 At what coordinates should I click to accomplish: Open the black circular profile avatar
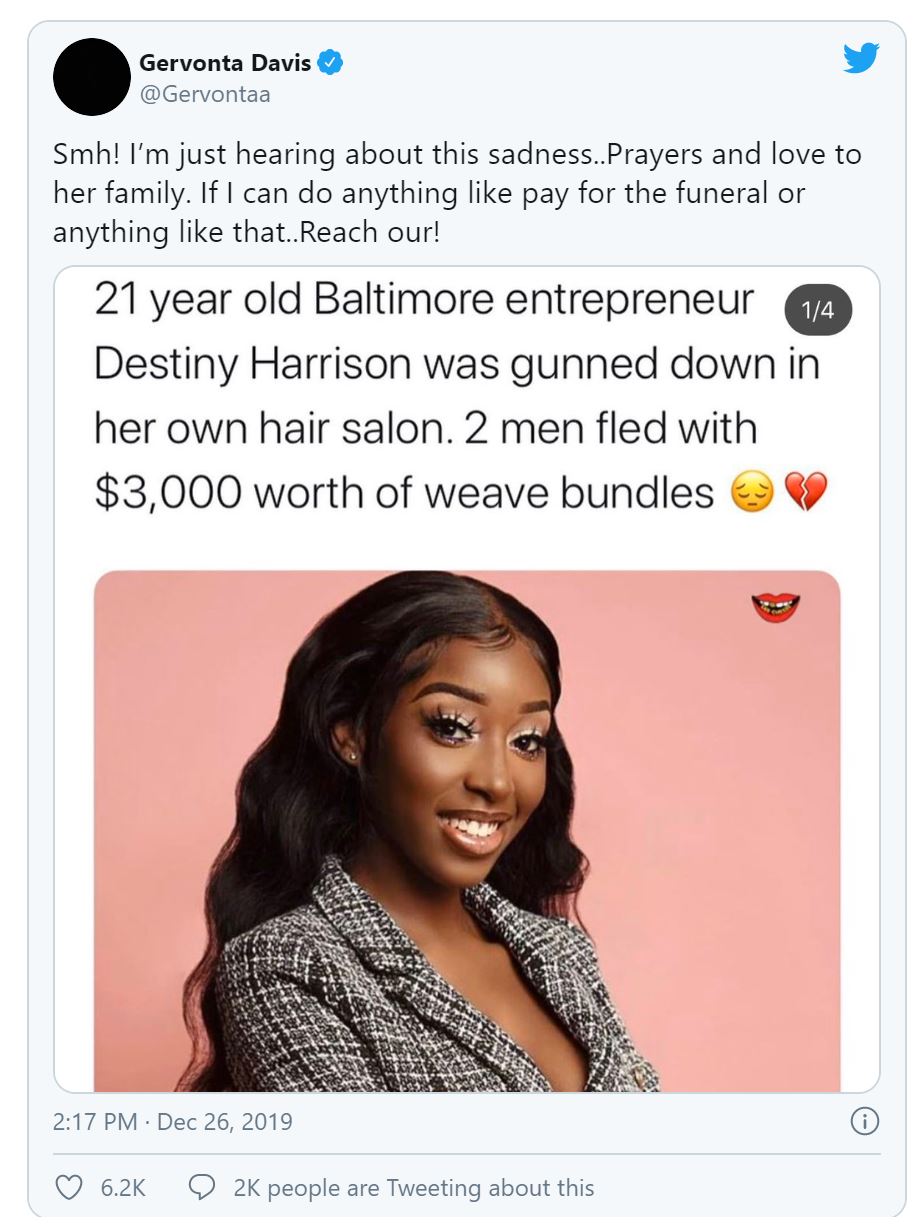click(92, 77)
